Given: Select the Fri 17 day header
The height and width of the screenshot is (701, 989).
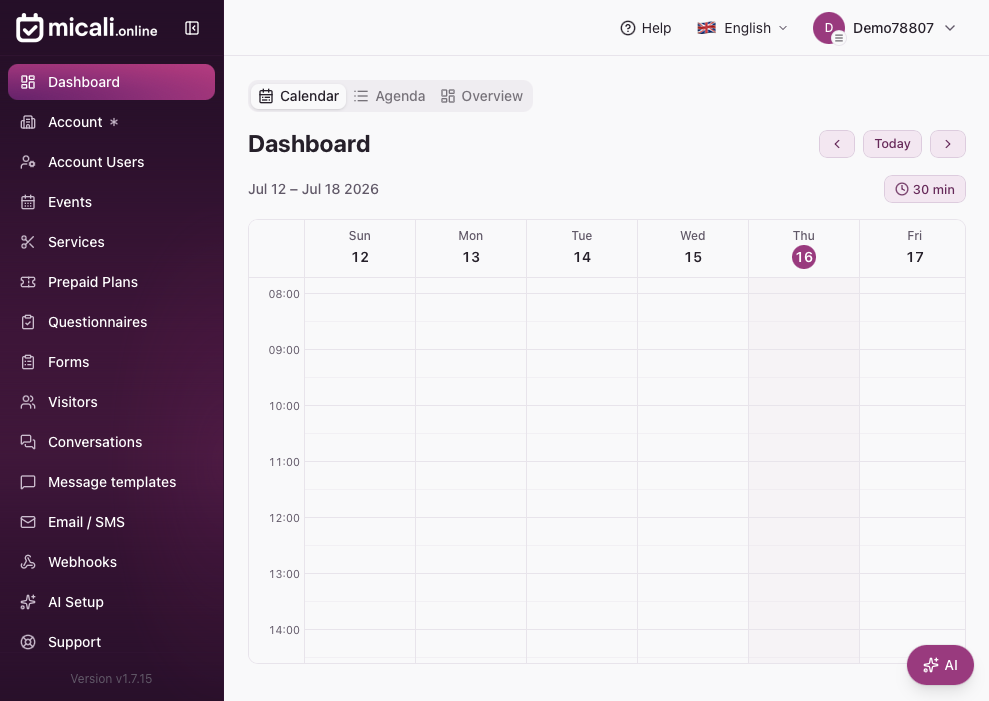Looking at the screenshot, I should coord(913,248).
